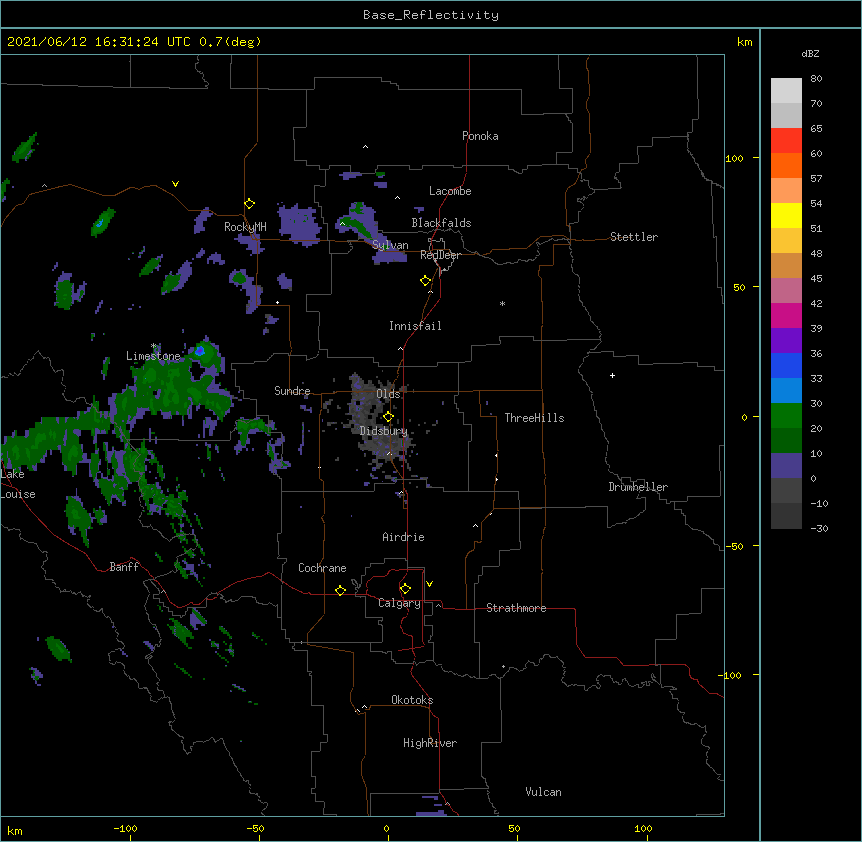Image resolution: width=862 pixels, height=842 pixels.
Task: Pick the green 20-30 dBZ legend swatch
Action: [786, 416]
